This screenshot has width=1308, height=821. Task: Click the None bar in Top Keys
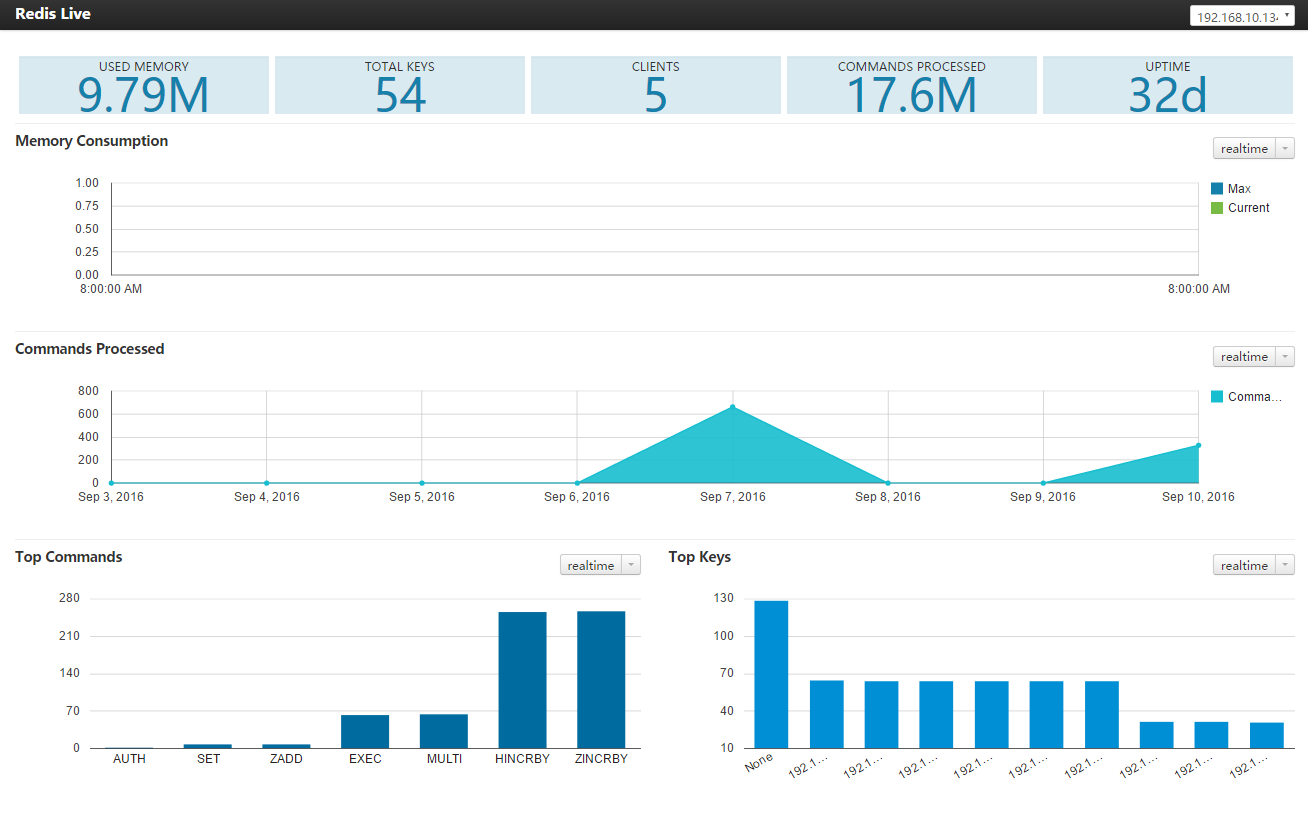click(x=771, y=674)
